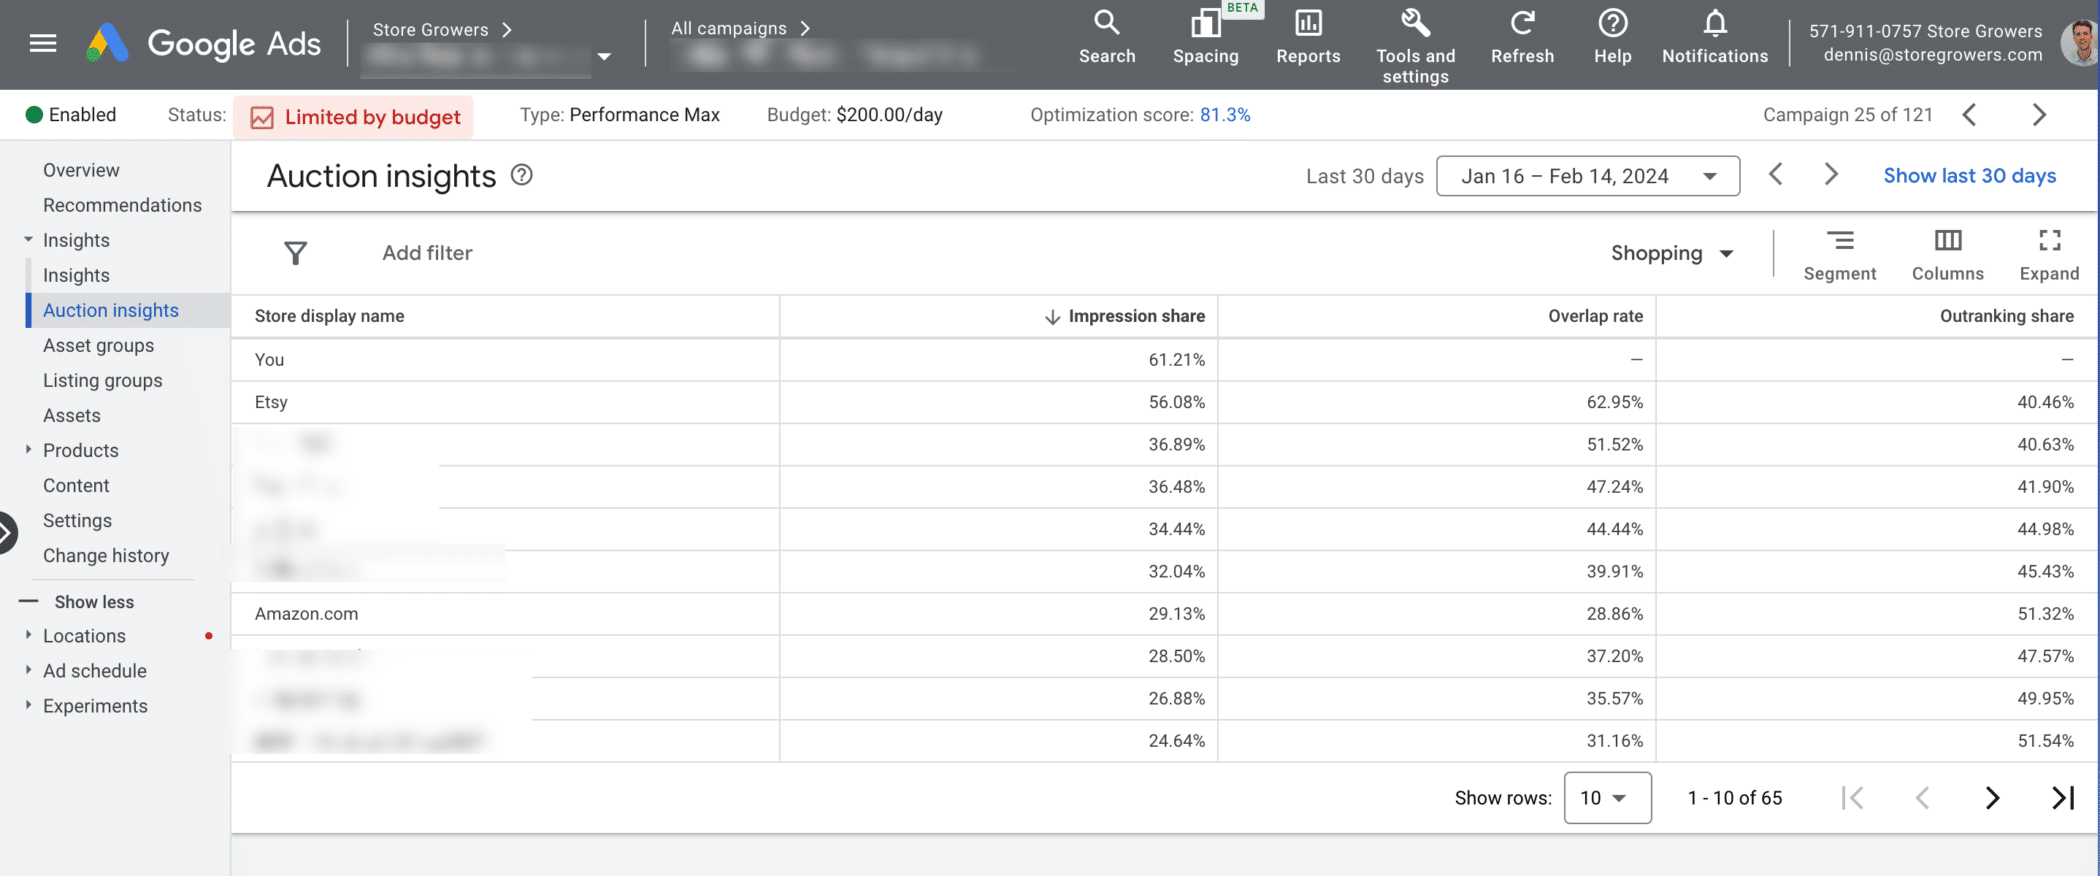Refresh the page data
Screen dimensions: 2100x876
pyautogui.click(x=1522, y=37)
